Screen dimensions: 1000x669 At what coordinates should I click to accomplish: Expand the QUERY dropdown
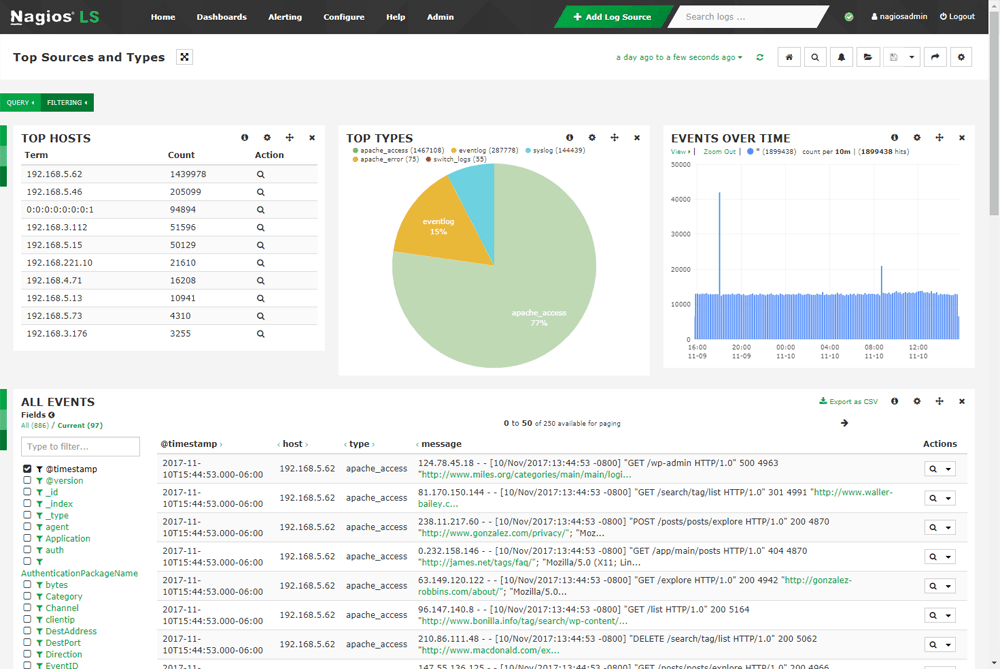pyautogui.click(x=20, y=102)
